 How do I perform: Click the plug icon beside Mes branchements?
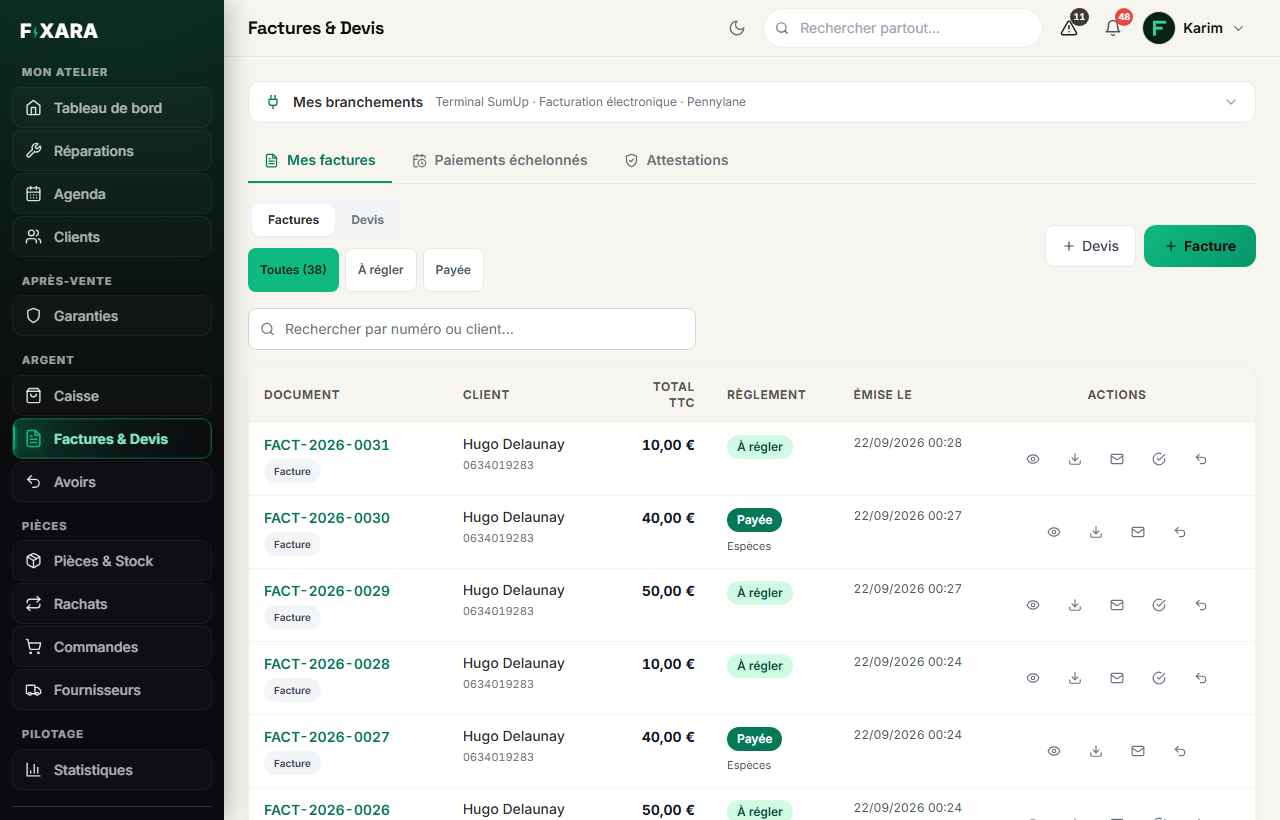(272, 102)
